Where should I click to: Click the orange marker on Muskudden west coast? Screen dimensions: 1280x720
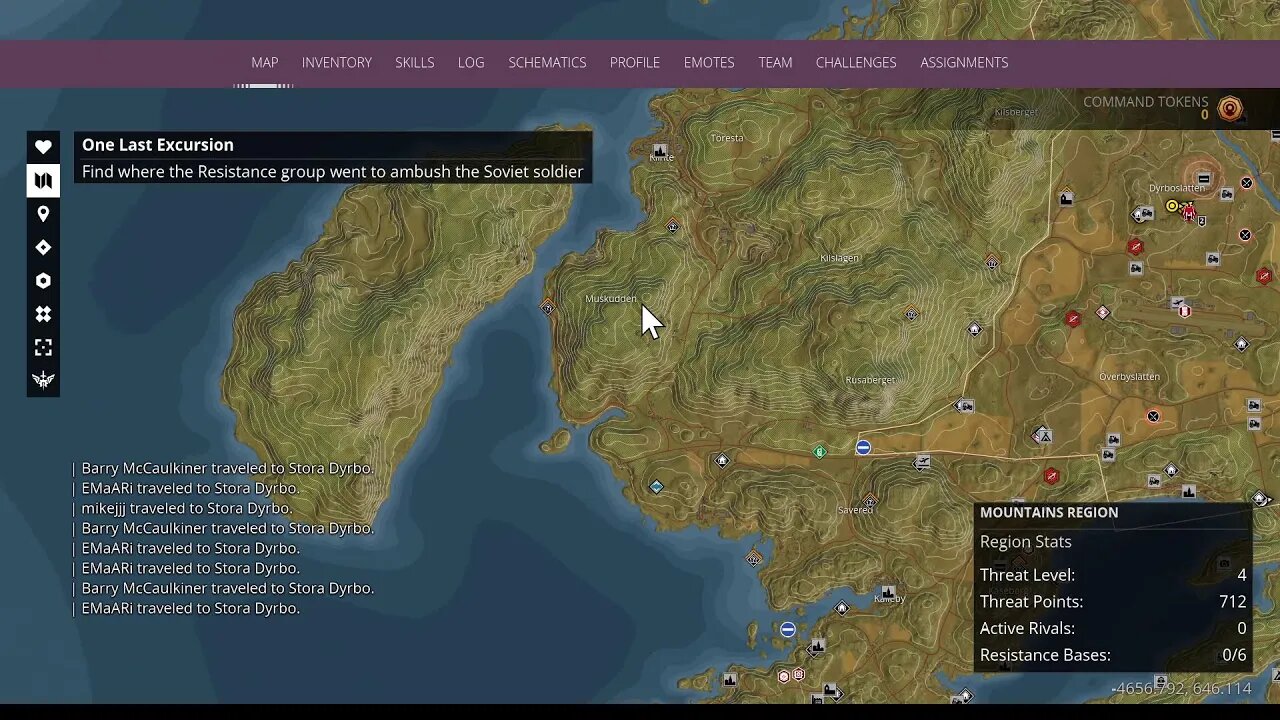coord(547,307)
